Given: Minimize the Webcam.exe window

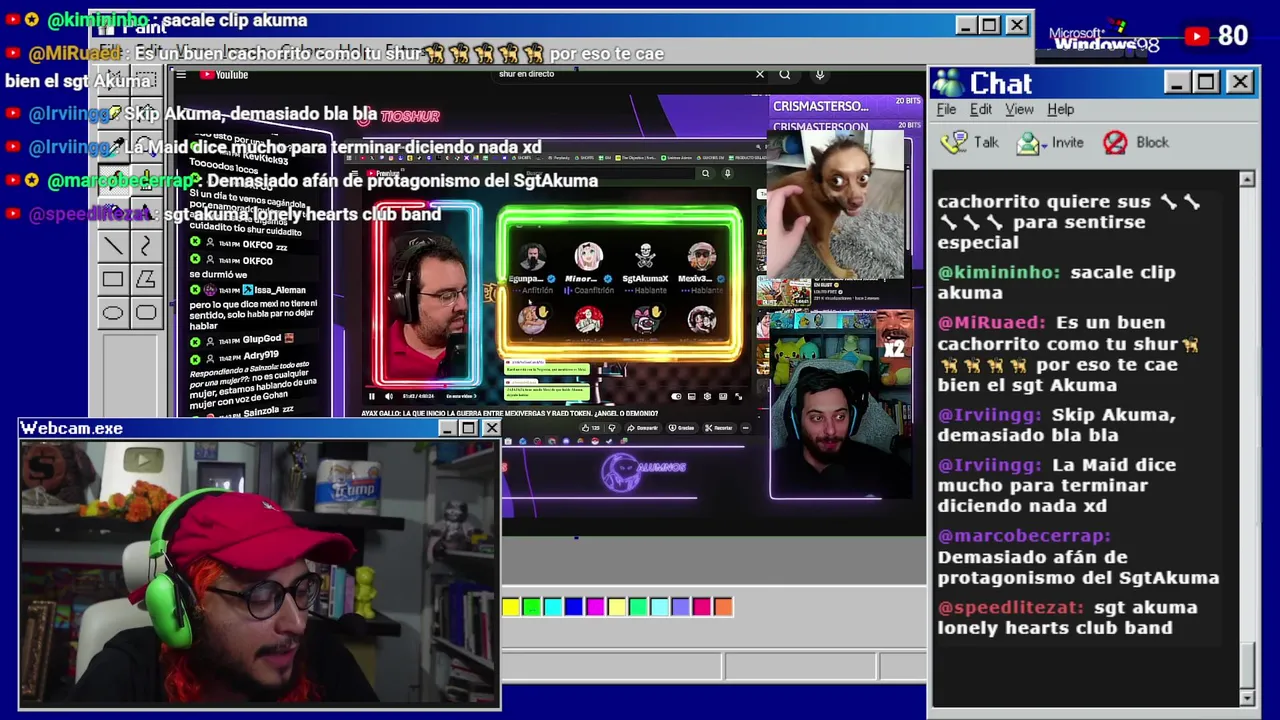Looking at the screenshot, I should tap(447, 428).
